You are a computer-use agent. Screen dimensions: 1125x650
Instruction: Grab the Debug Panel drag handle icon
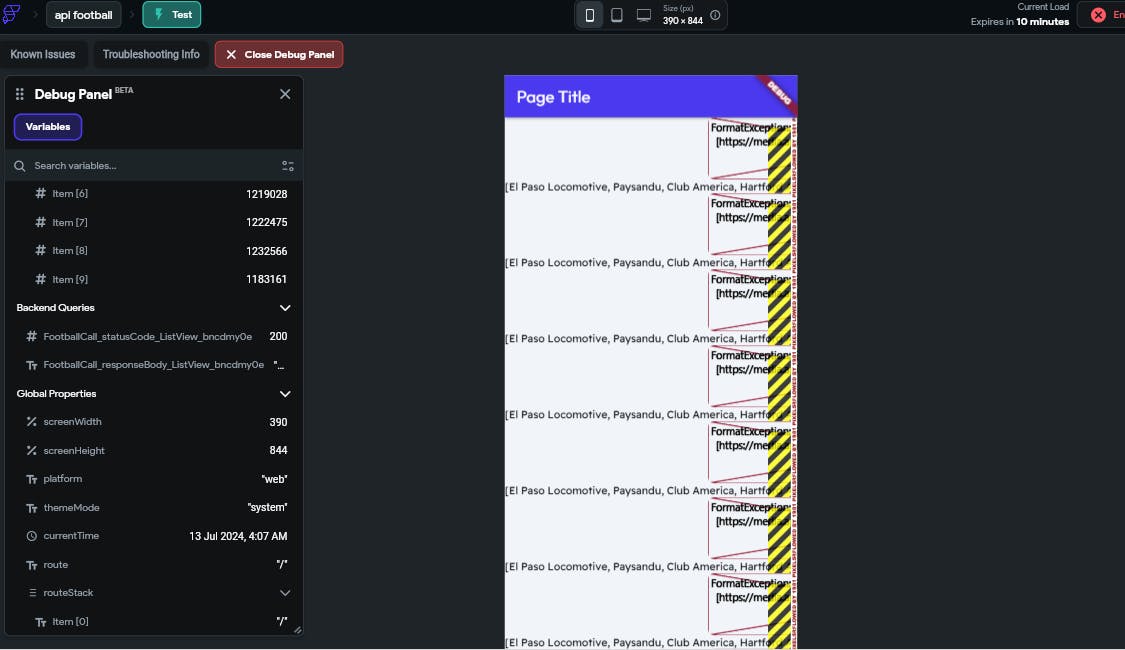coord(20,94)
